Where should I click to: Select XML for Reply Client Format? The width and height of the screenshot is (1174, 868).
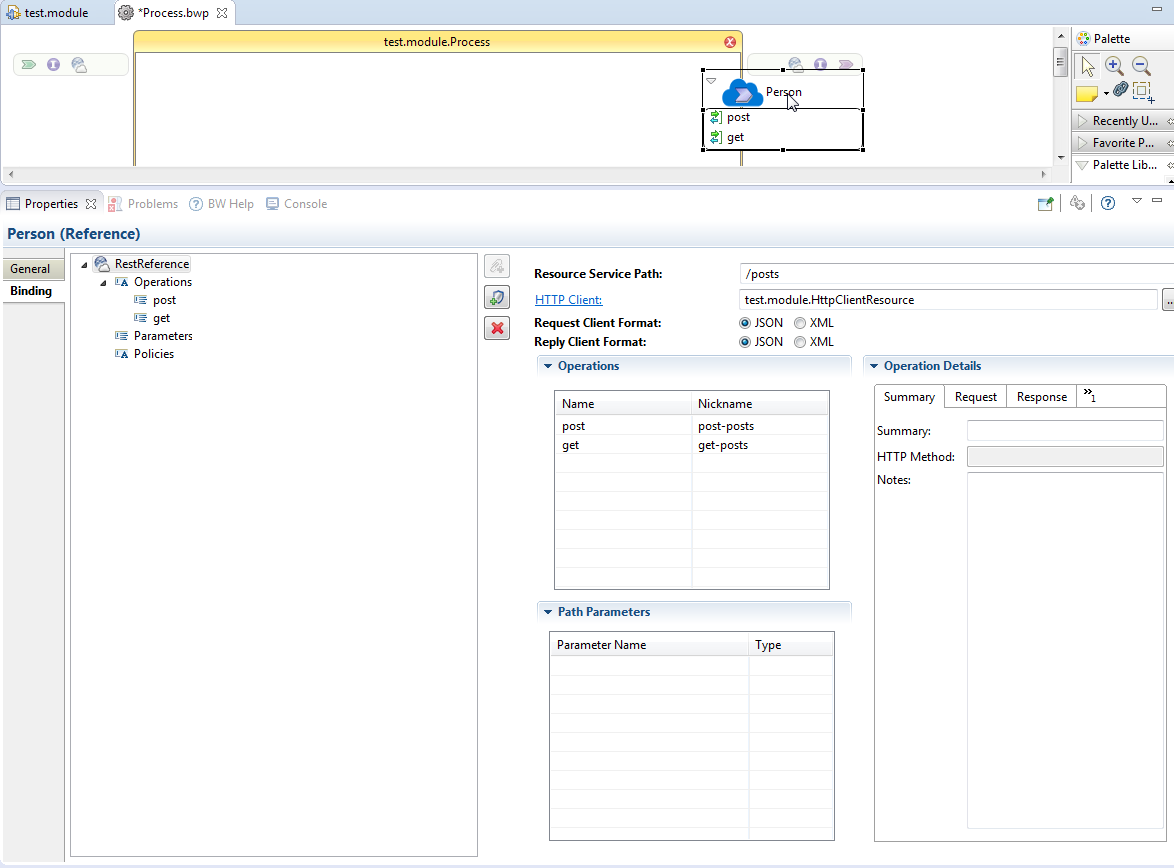pos(800,342)
